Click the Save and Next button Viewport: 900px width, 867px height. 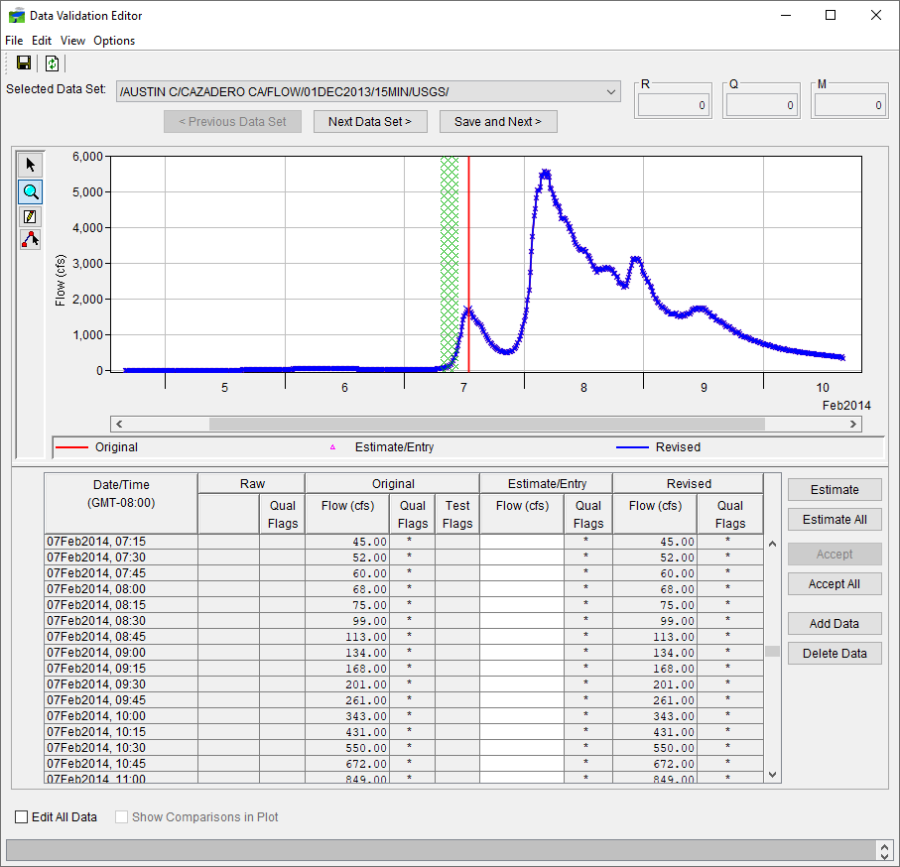pos(498,121)
